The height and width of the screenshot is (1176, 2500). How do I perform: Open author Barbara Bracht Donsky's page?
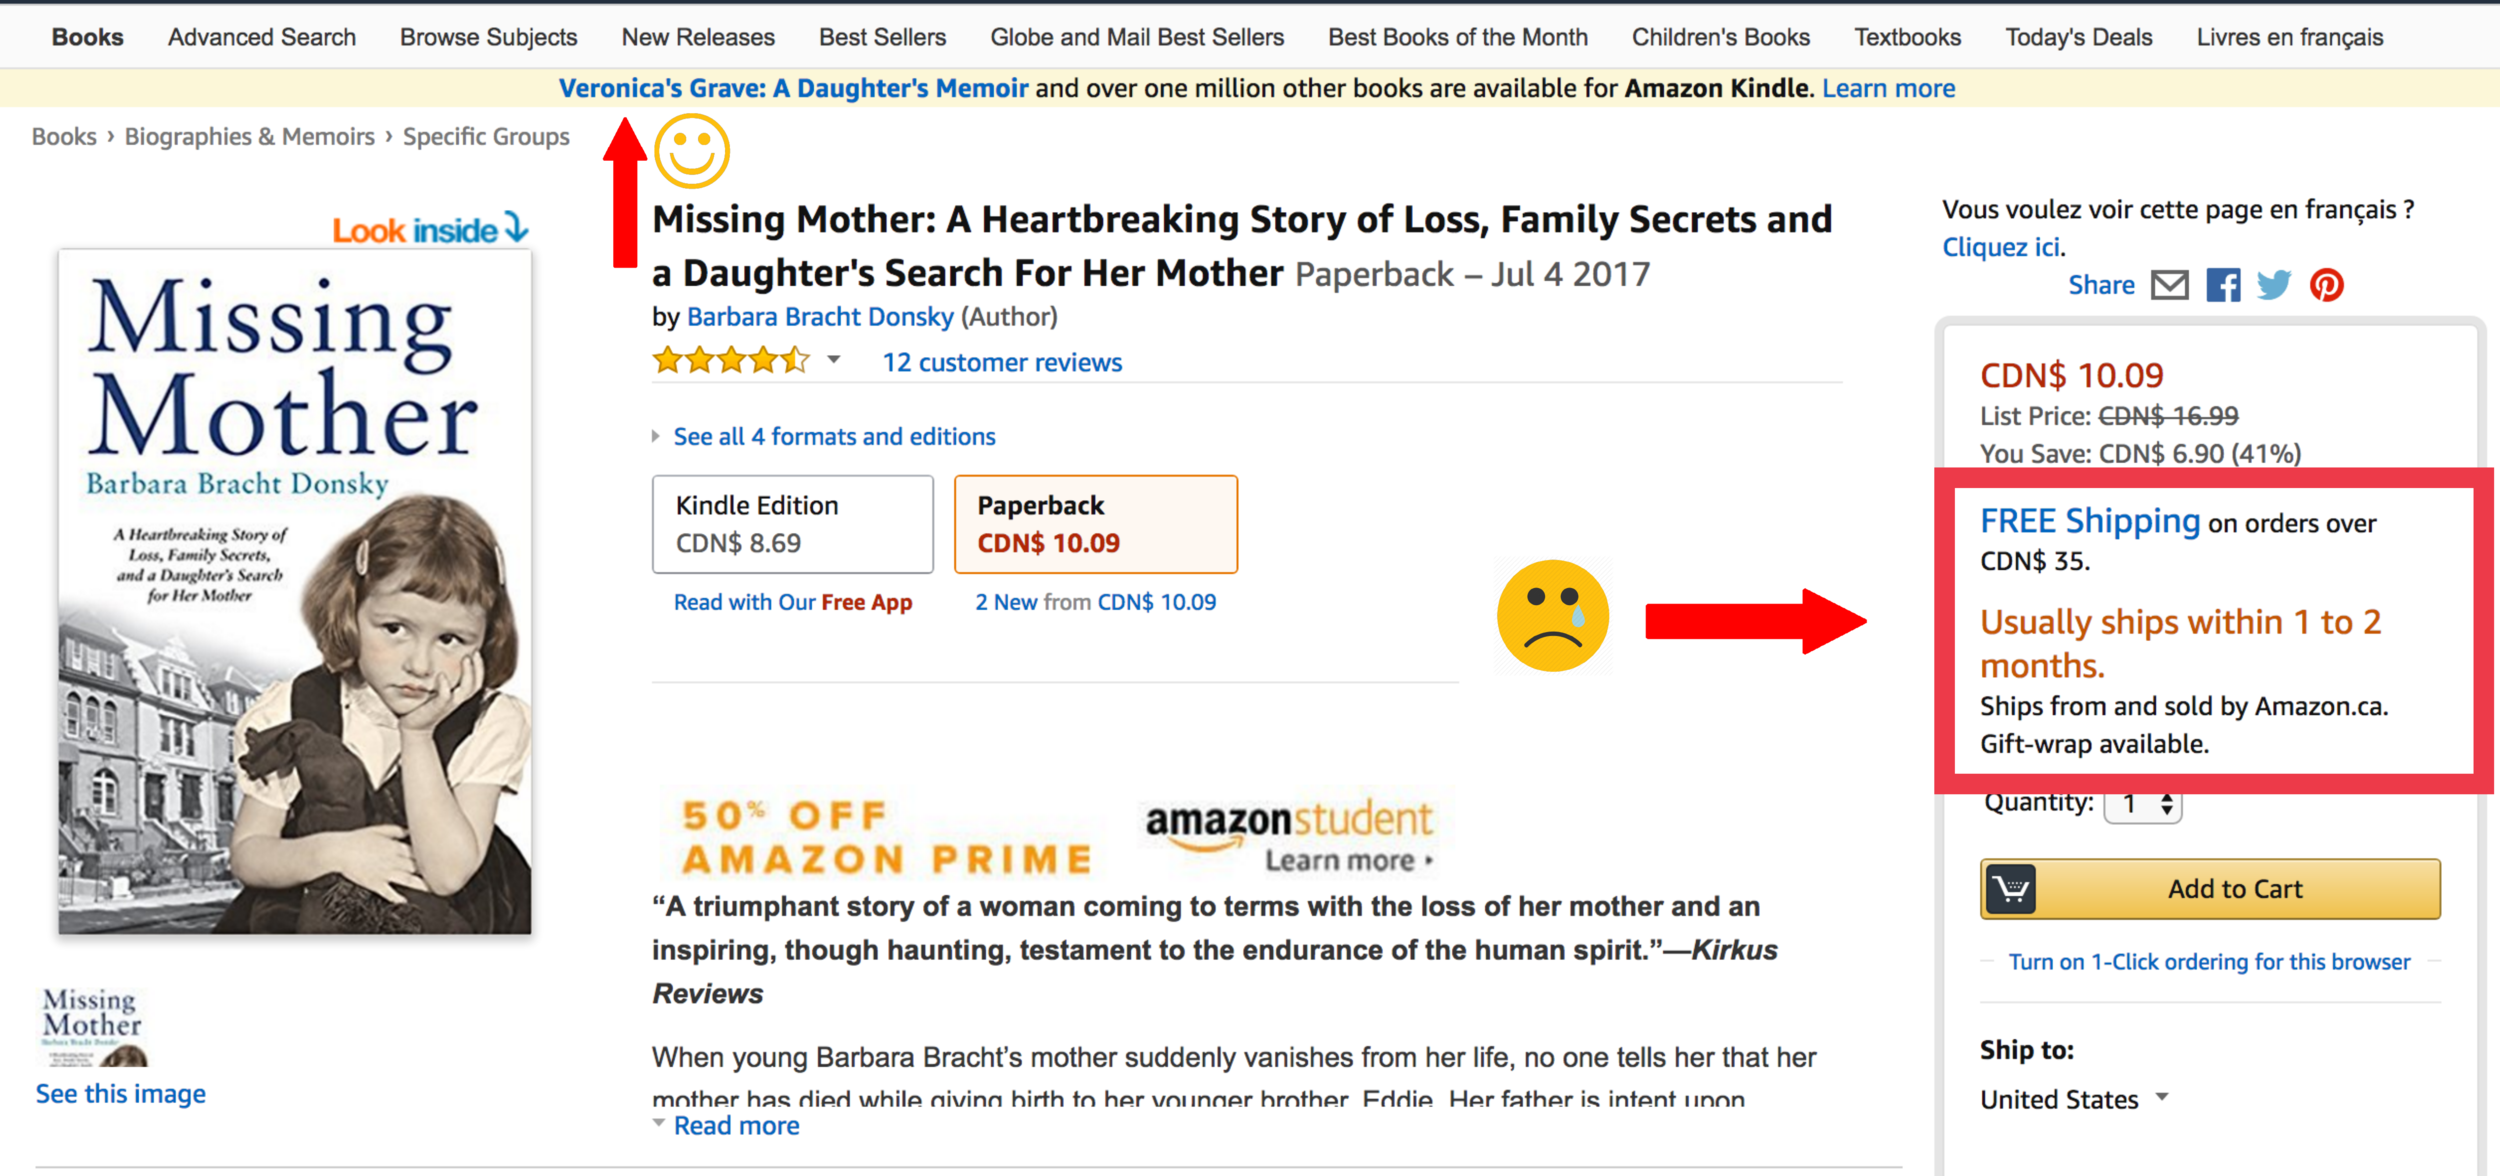(820, 317)
